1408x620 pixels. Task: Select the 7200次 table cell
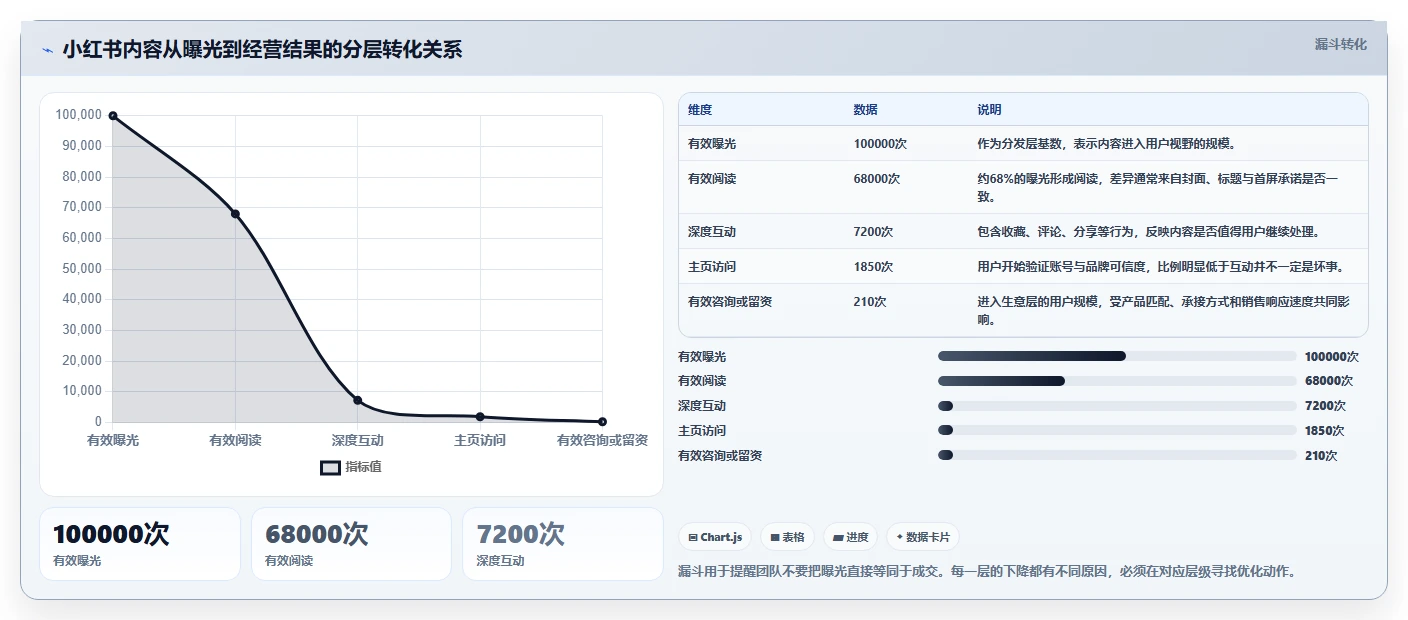pyautogui.click(x=874, y=232)
